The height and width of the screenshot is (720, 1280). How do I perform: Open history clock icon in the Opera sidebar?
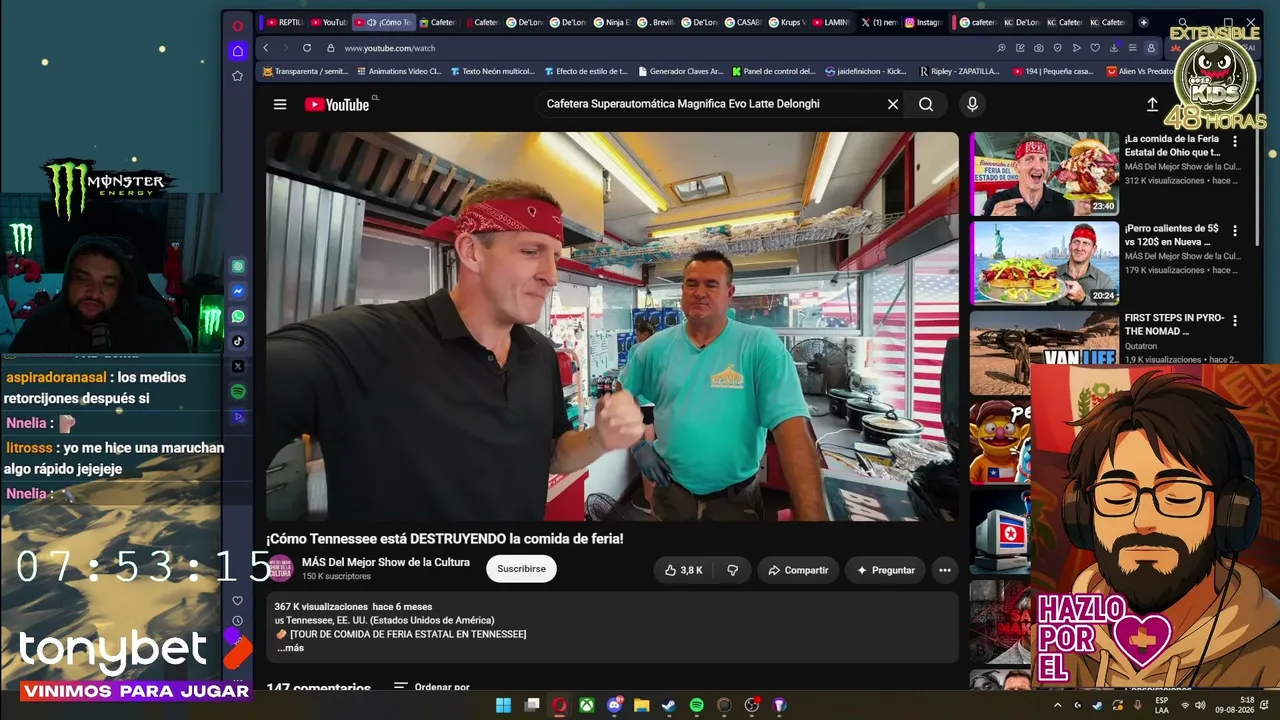(x=238, y=621)
